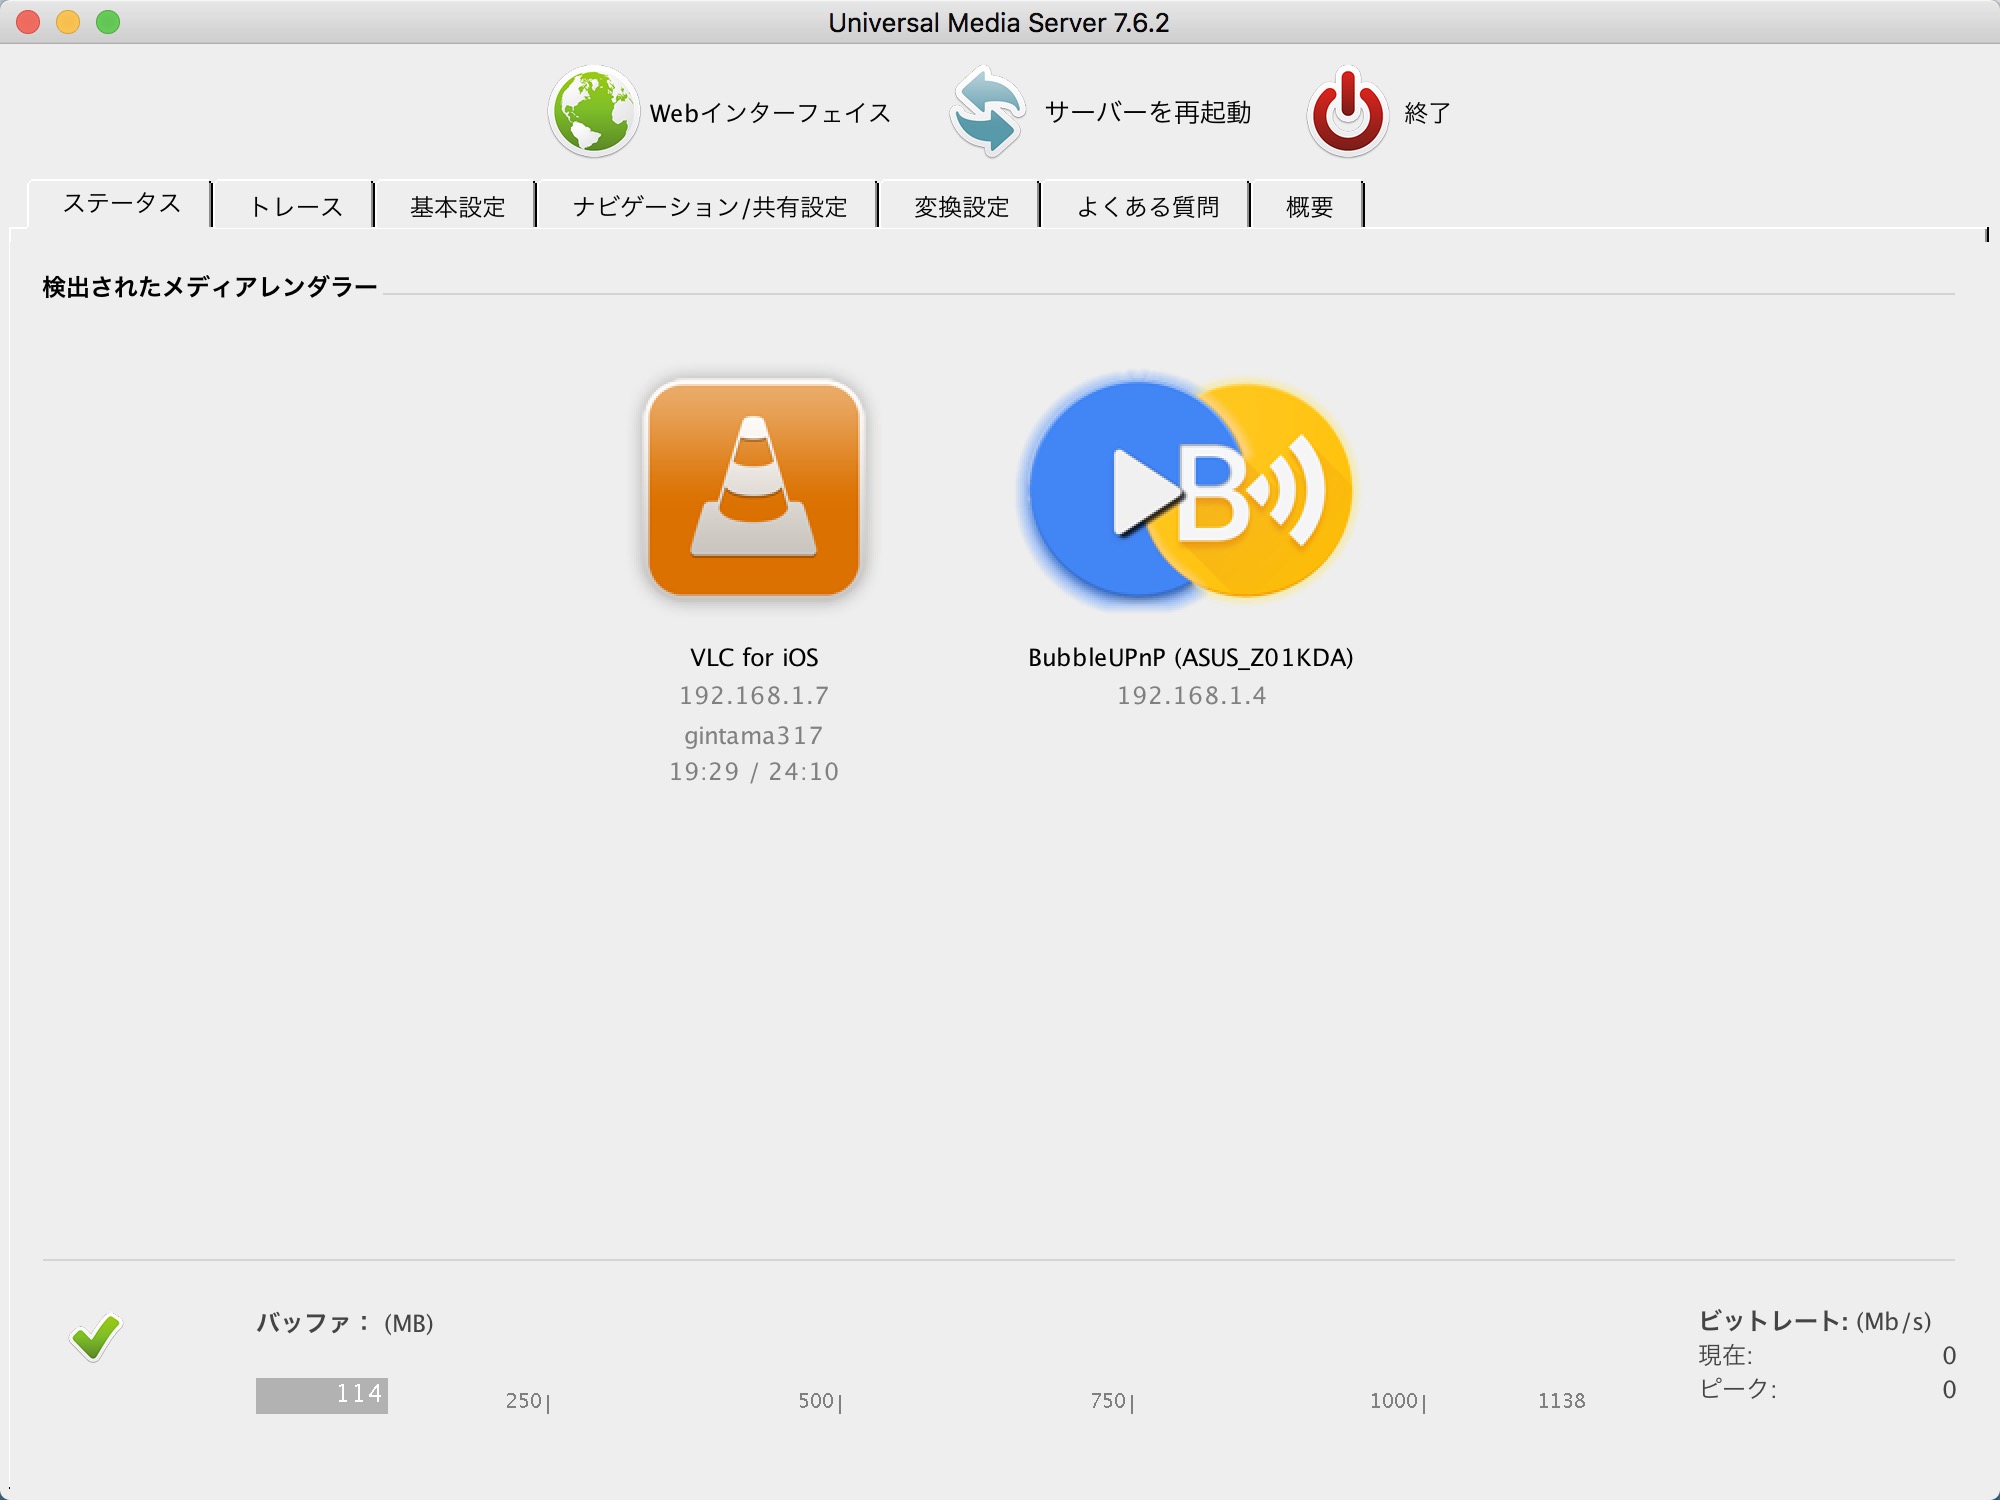
Task: Click the 750 buffer scale mark
Action: coord(1111,1401)
